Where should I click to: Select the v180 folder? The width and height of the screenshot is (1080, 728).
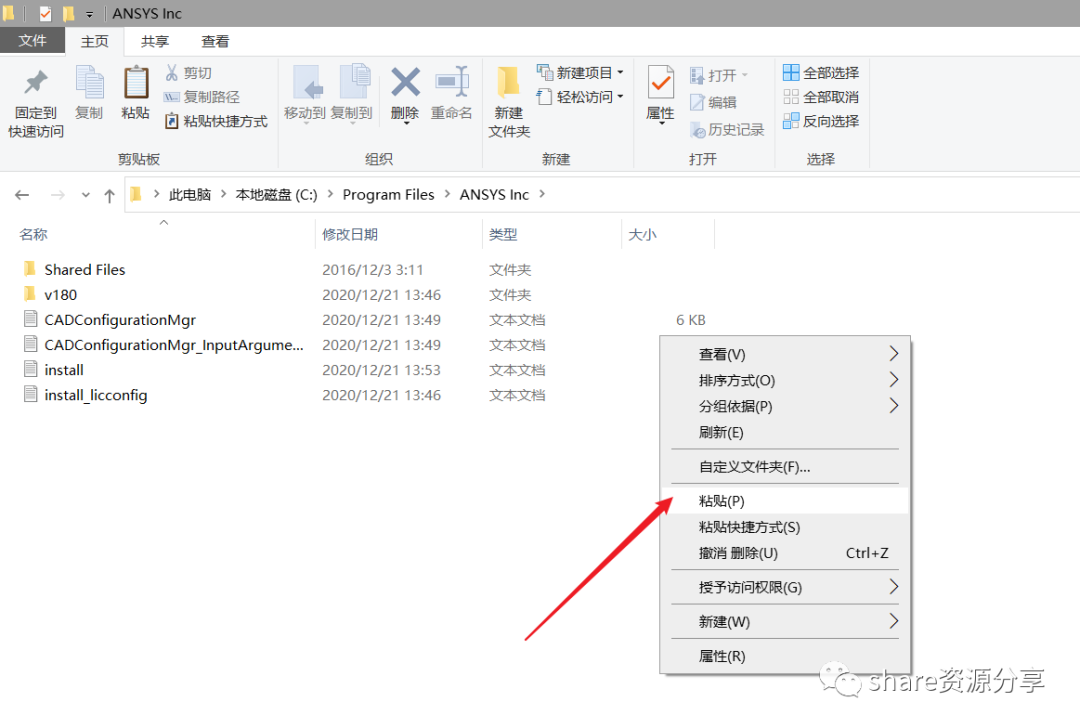point(61,295)
